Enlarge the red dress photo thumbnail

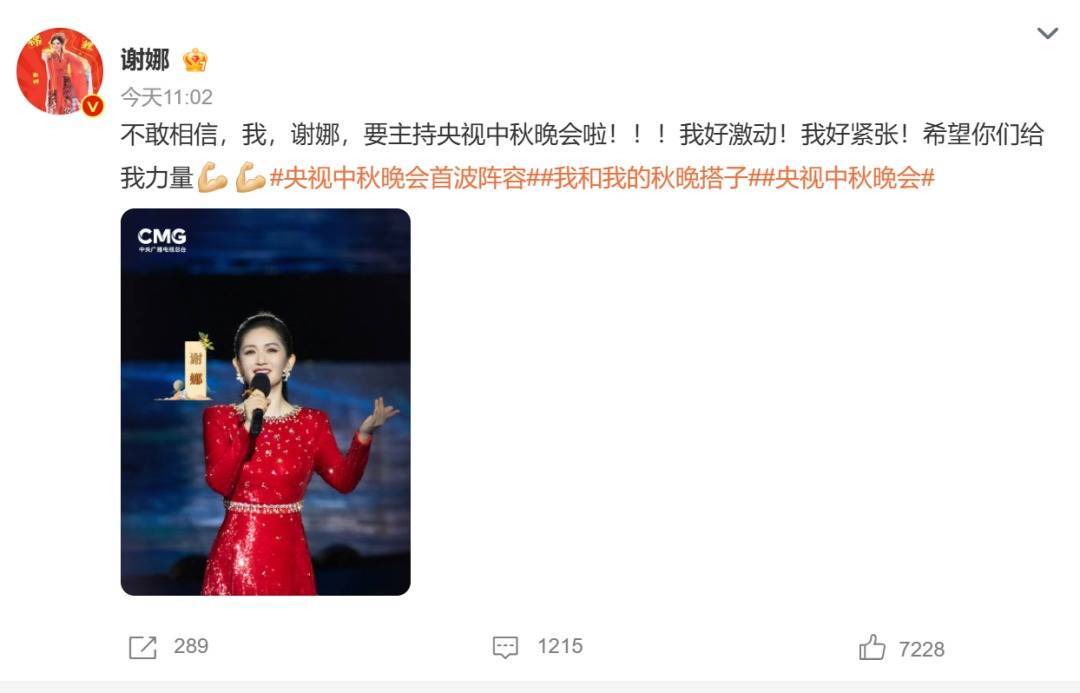click(x=265, y=402)
